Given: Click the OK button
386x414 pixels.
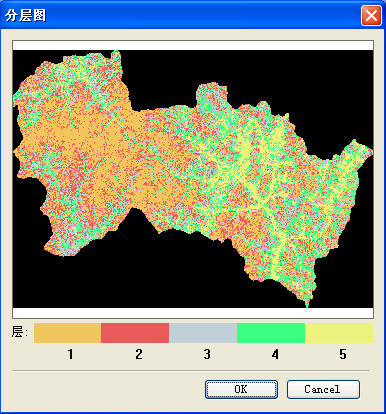Looking at the screenshot, I should (241, 389).
